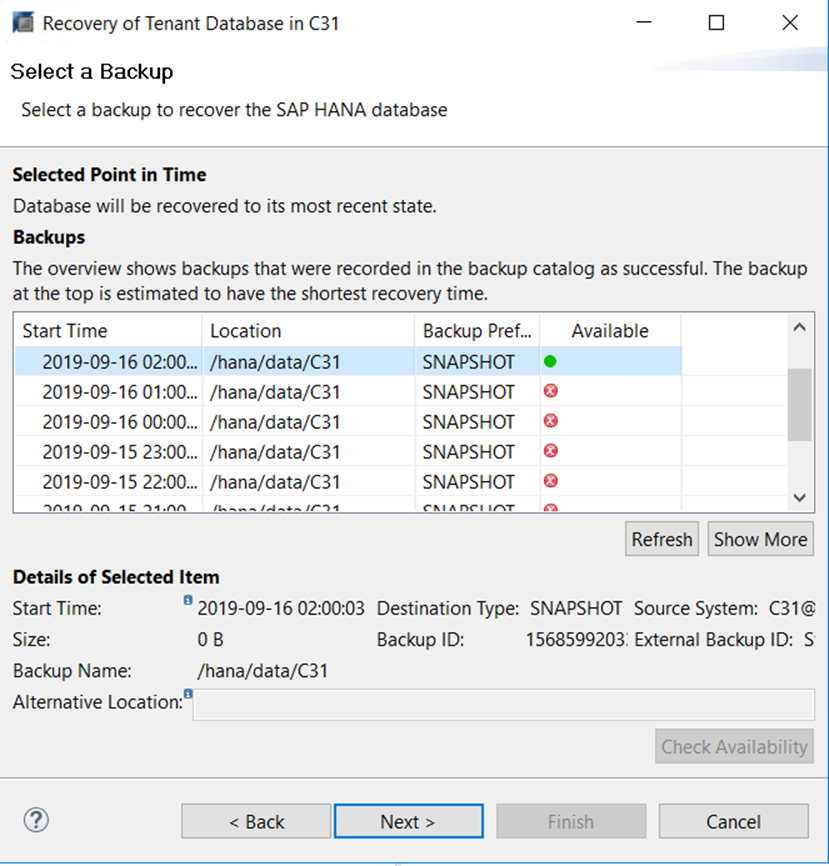Open the help question mark icon
829x866 pixels.
[x=36, y=820]
